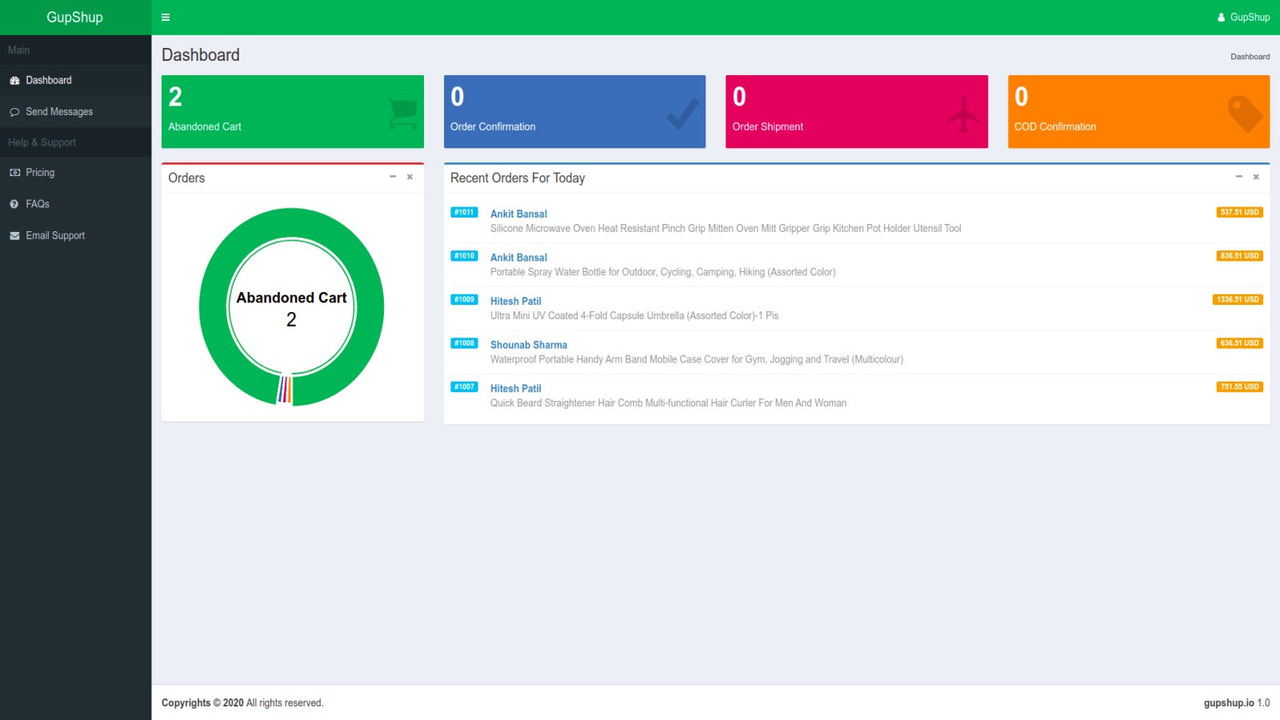Click the 537.51 USD price tag

tap(1239, 212)
